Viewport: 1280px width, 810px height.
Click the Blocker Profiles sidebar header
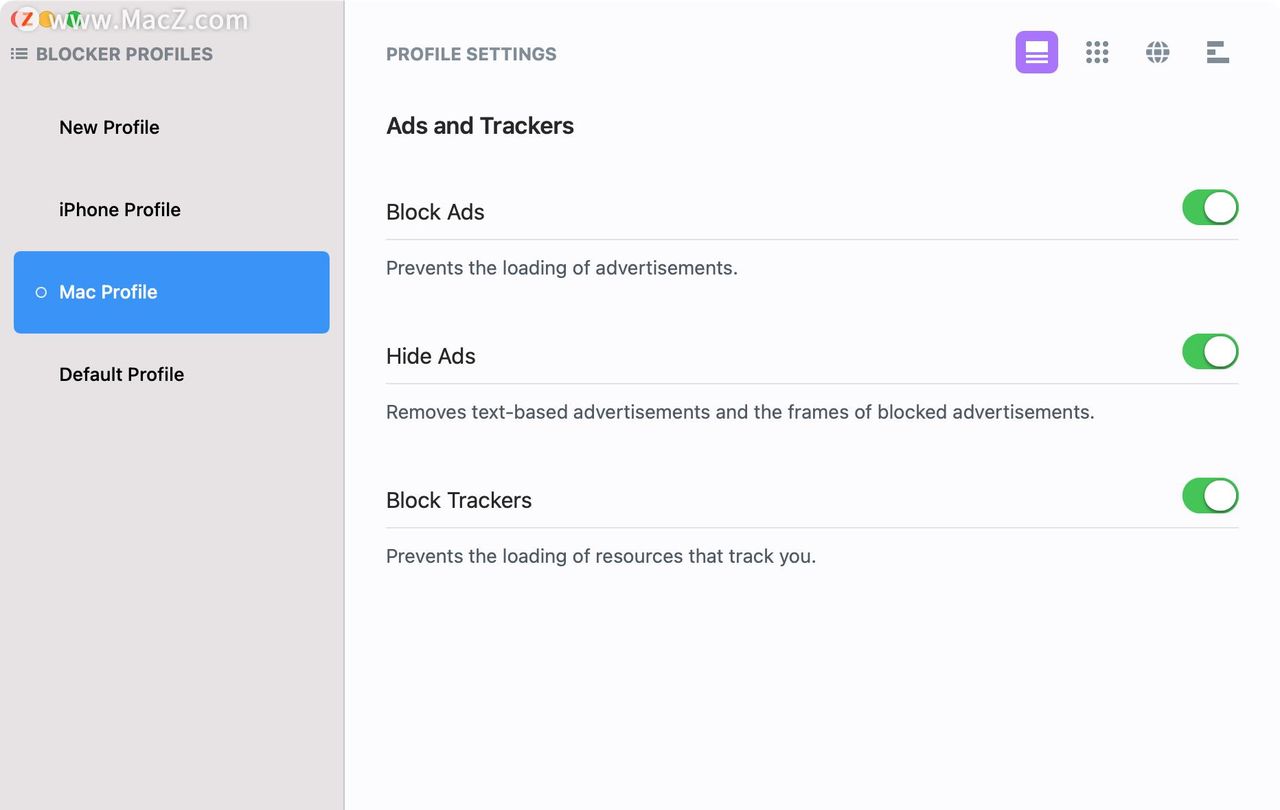point(124,54)
